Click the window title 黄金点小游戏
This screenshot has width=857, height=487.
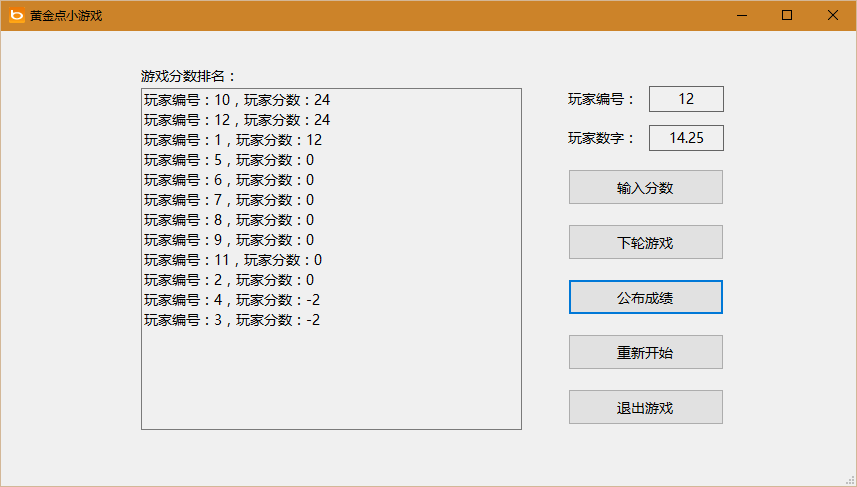point(66,16)
